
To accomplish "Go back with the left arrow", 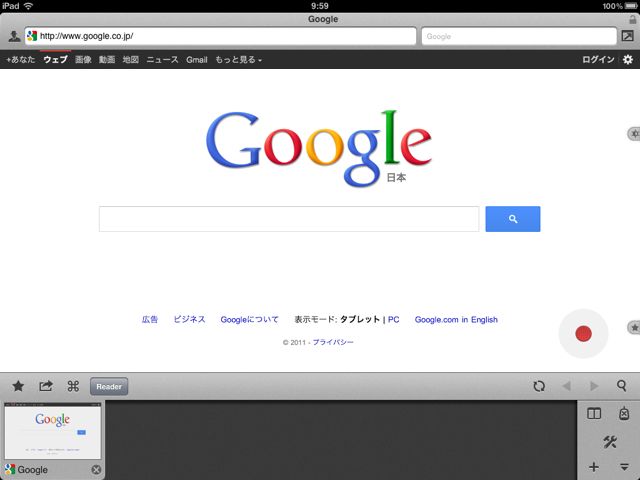I will tap(566, 386).
